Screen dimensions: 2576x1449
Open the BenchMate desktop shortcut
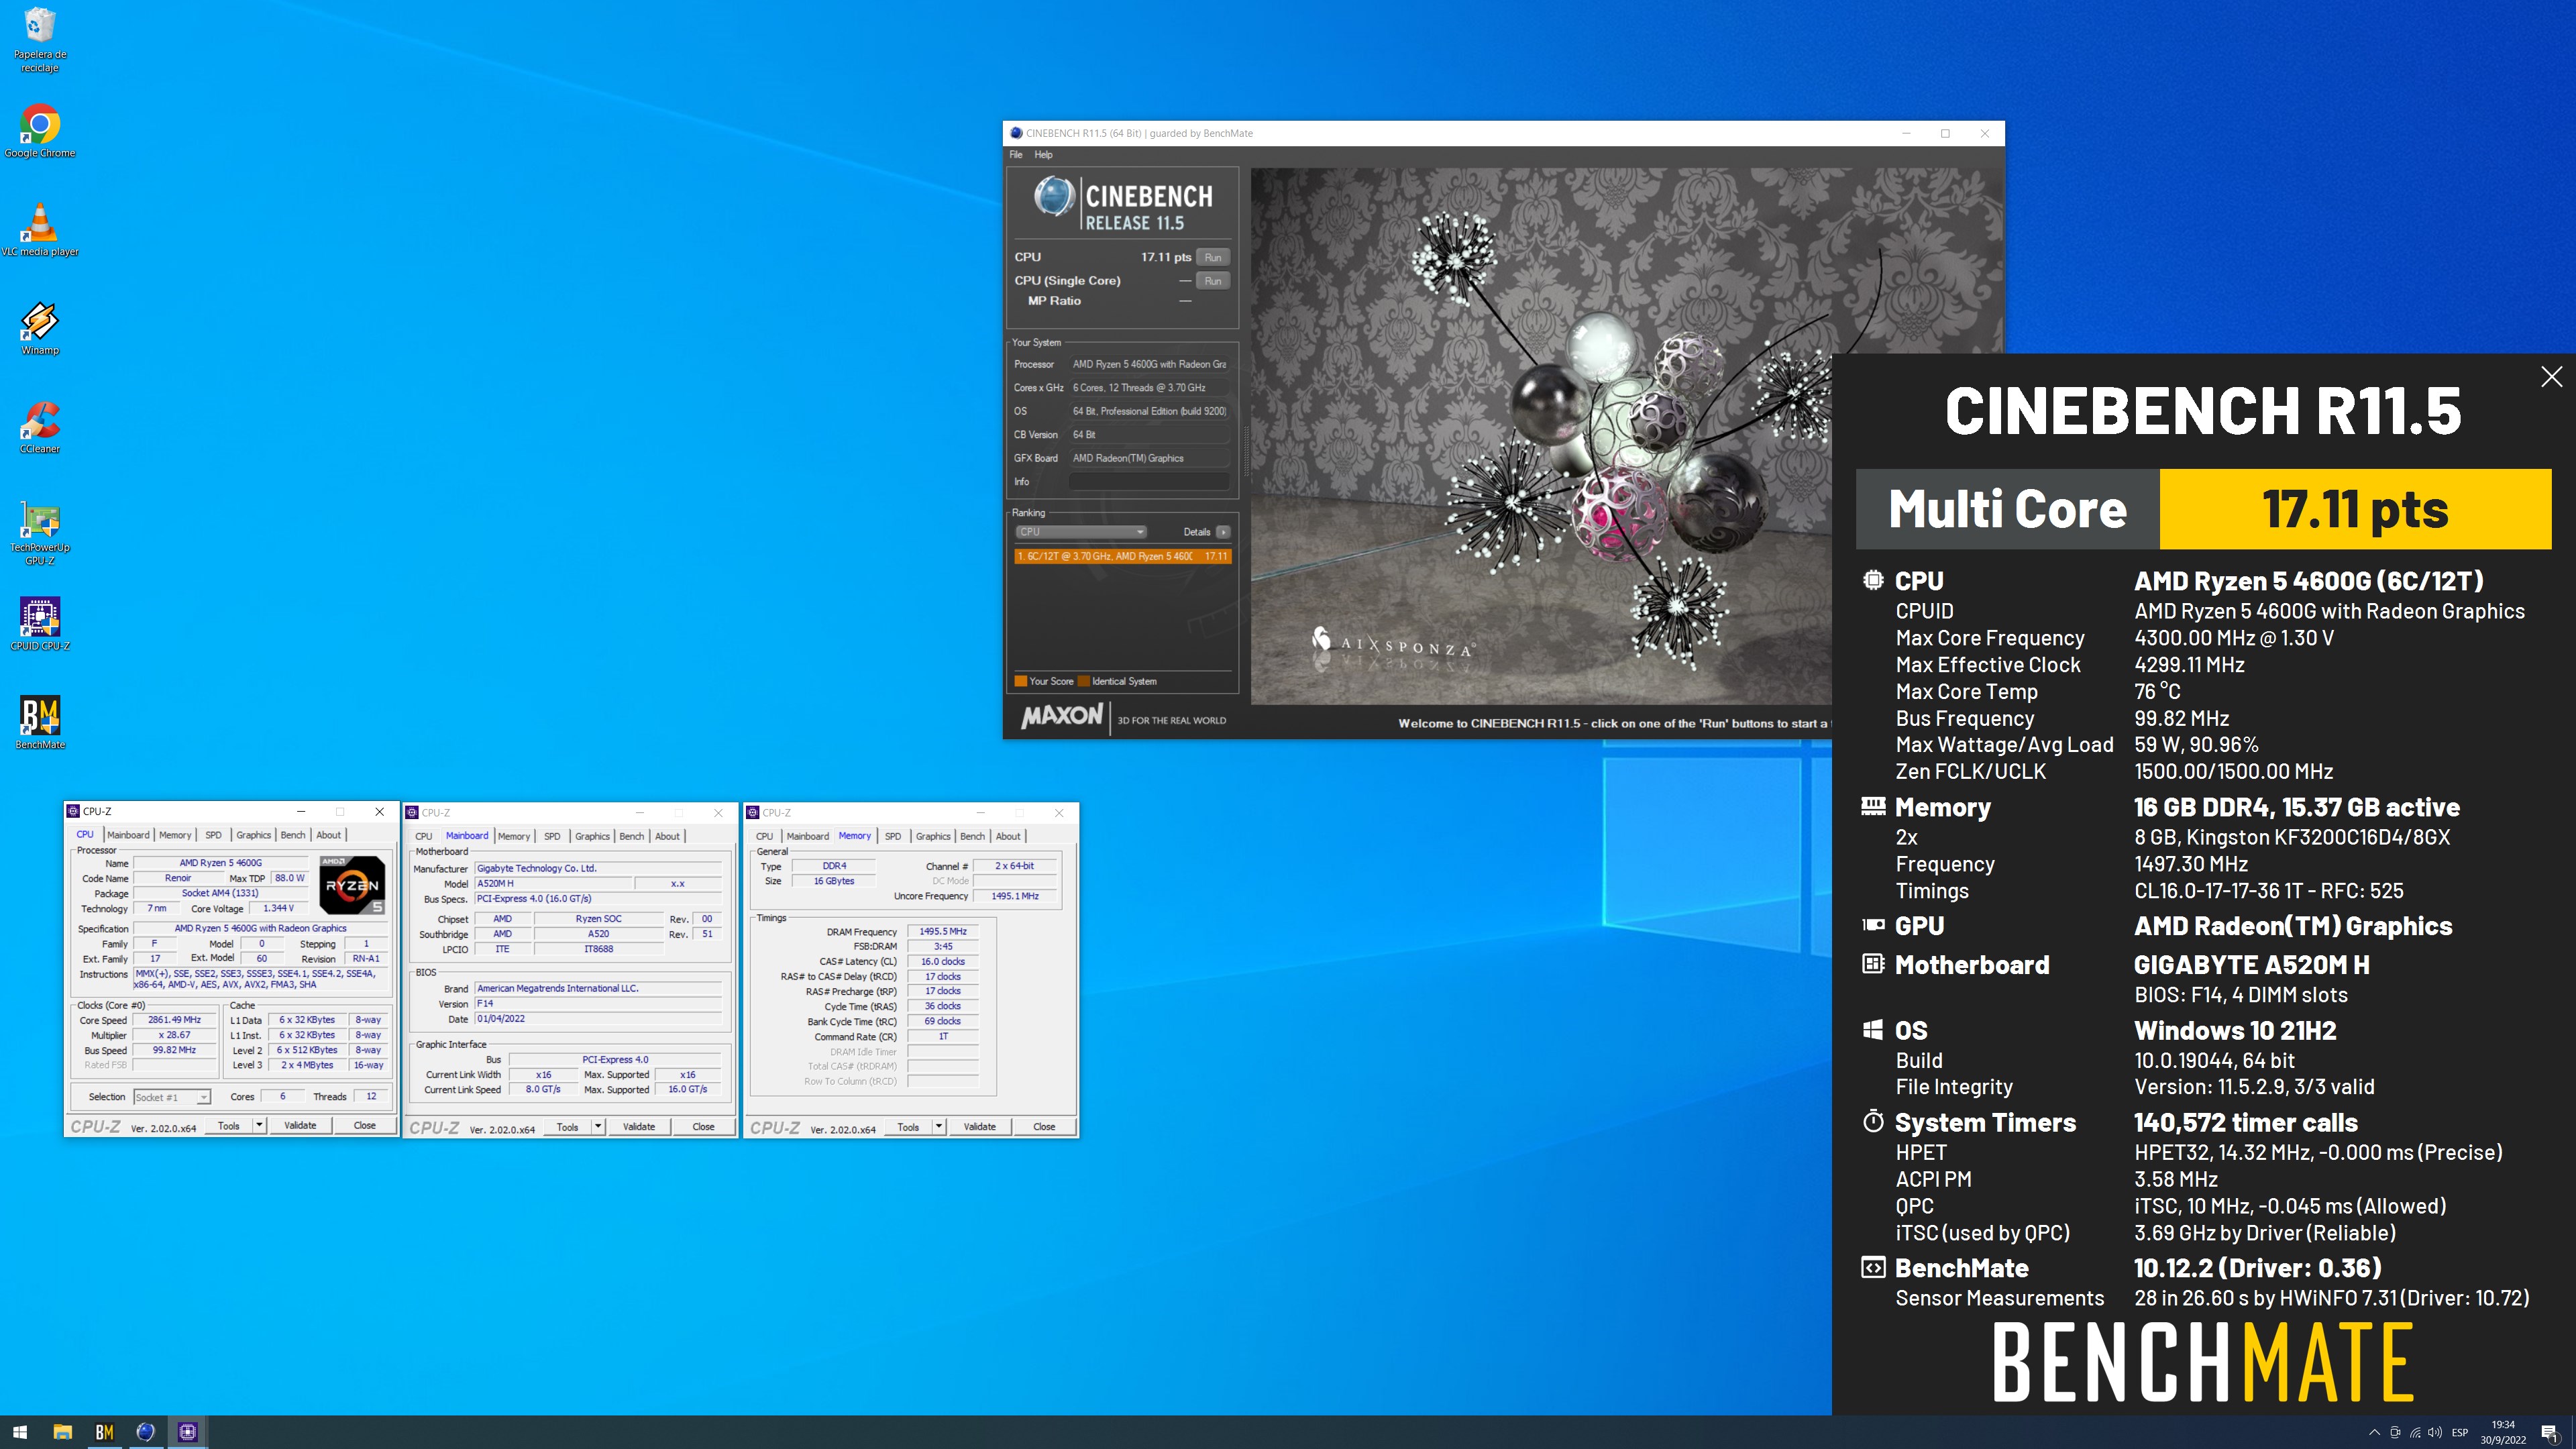click(40, 722)
